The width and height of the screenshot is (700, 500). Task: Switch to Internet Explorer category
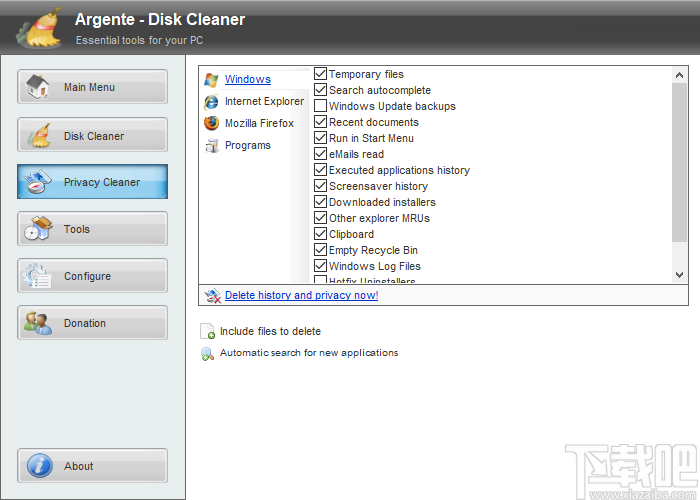coord(264,101)
